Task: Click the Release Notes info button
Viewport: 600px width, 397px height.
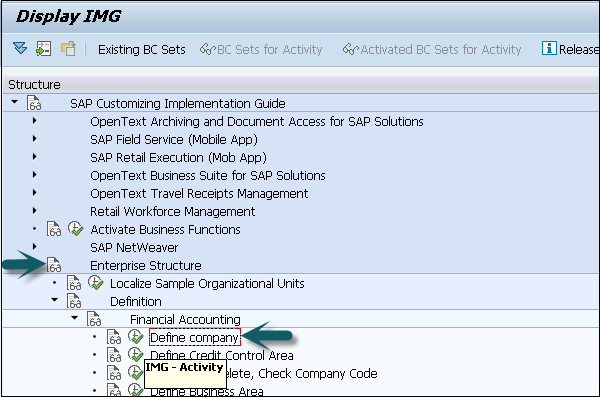Action: 570,49
